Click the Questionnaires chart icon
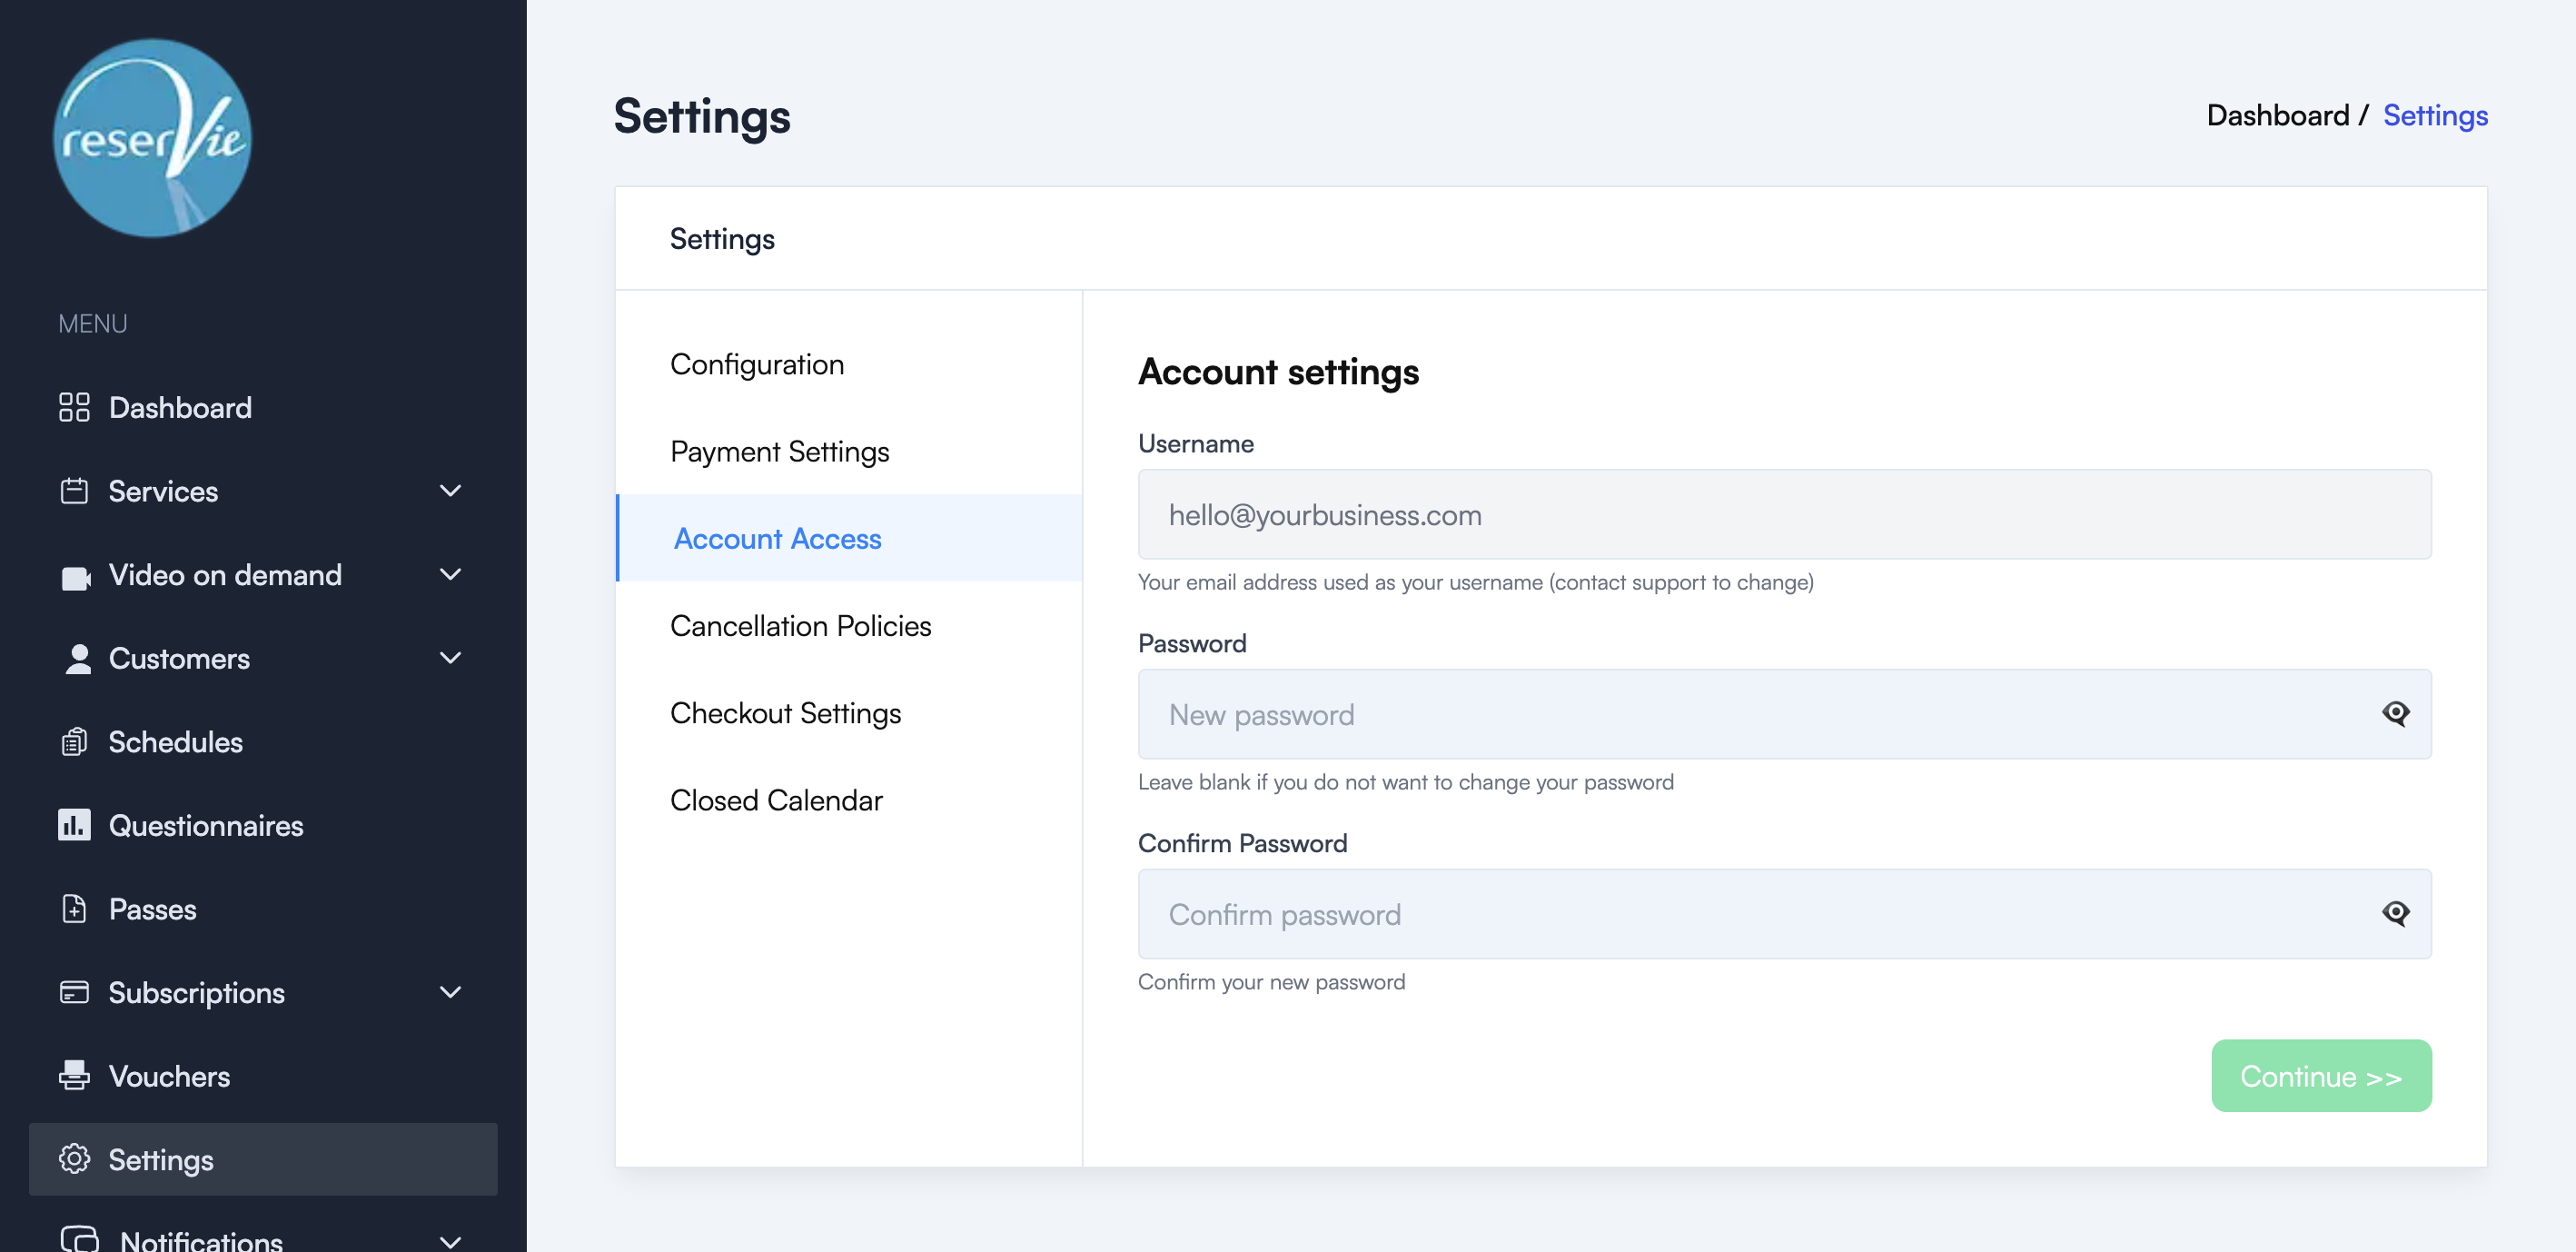The width and height of the screenshot is (2576, 1252). point(74,825)
